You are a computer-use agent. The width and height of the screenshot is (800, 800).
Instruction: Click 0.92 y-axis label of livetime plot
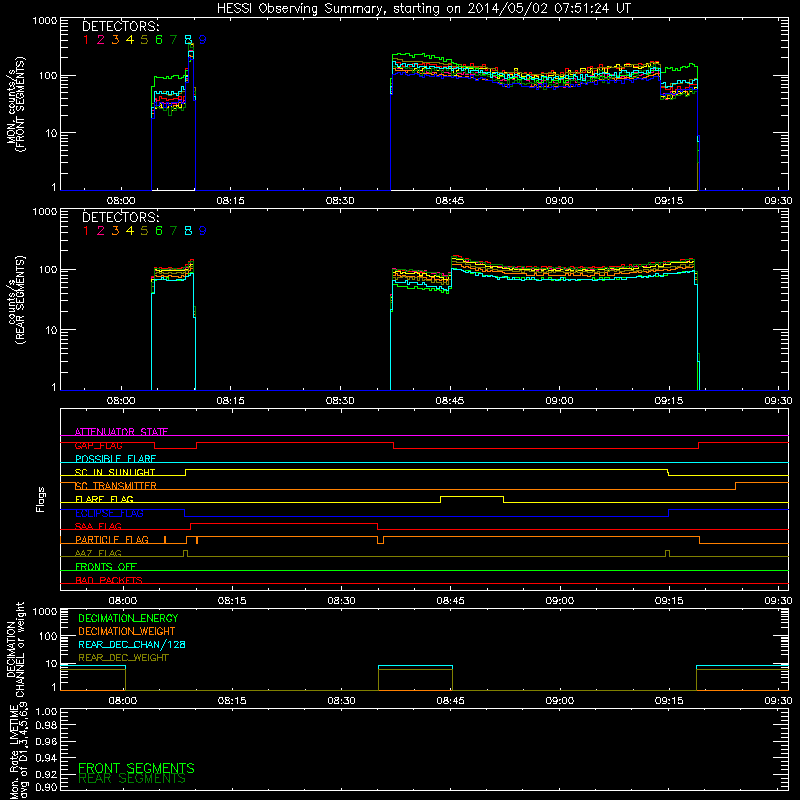click(46, 774)
